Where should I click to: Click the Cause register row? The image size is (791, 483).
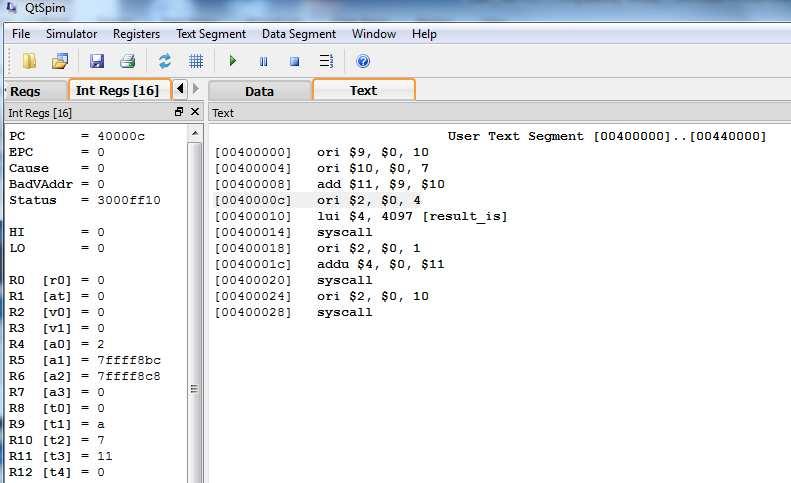[56, 168]
